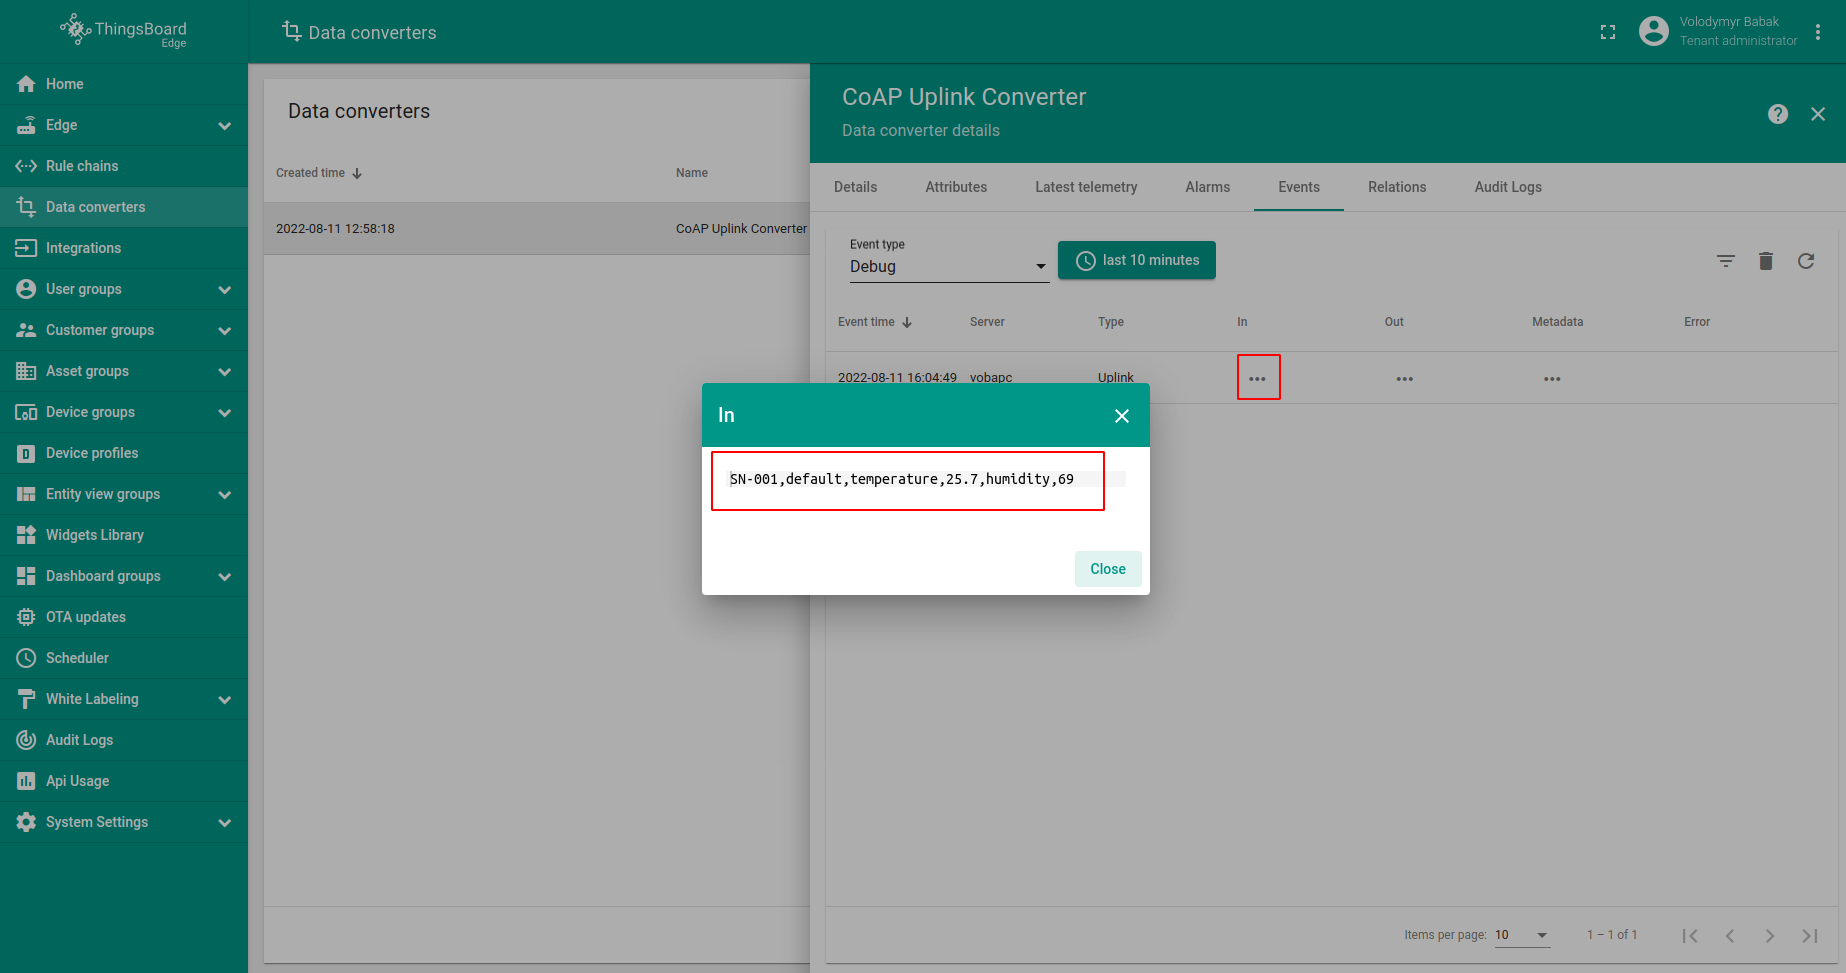Switch to the Details tab
Viewport: 1846px width, 973px height.
(855, 187)
